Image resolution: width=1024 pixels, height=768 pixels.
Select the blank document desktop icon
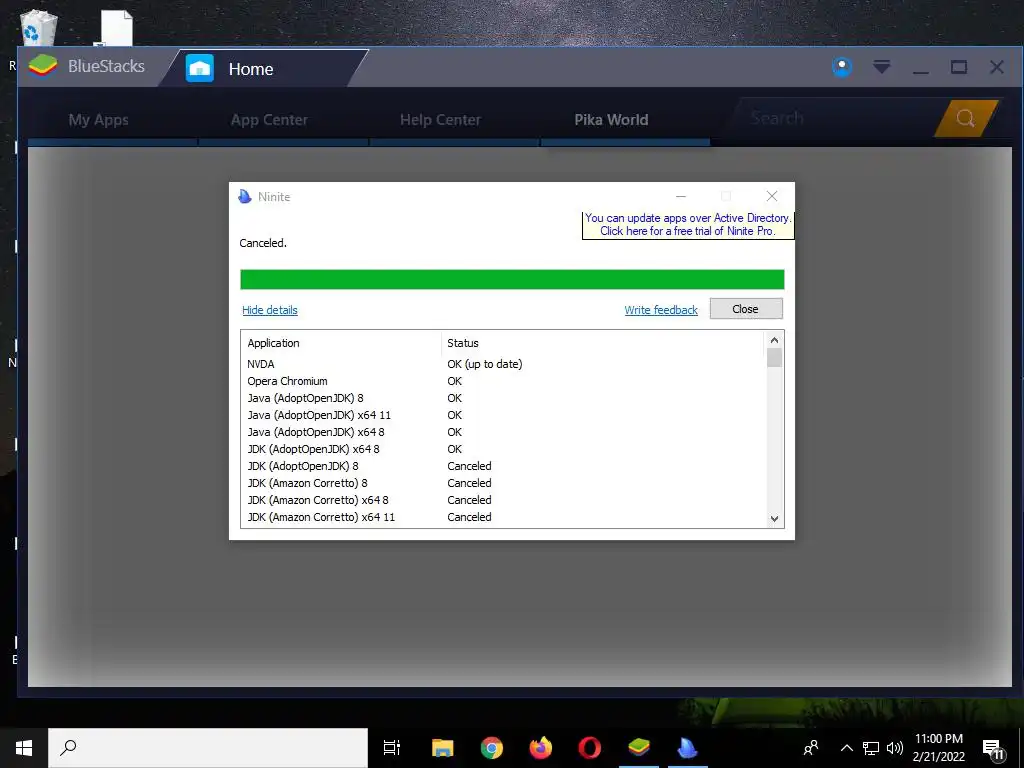117,29
